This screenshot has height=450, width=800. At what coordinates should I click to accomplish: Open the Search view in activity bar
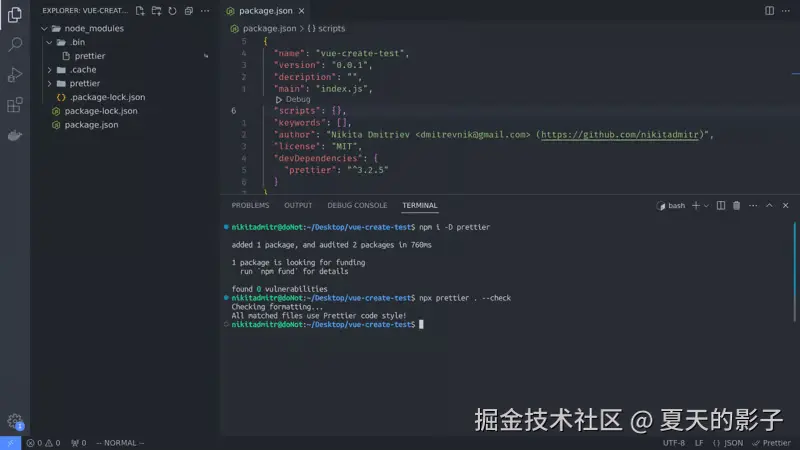point(15,44)
